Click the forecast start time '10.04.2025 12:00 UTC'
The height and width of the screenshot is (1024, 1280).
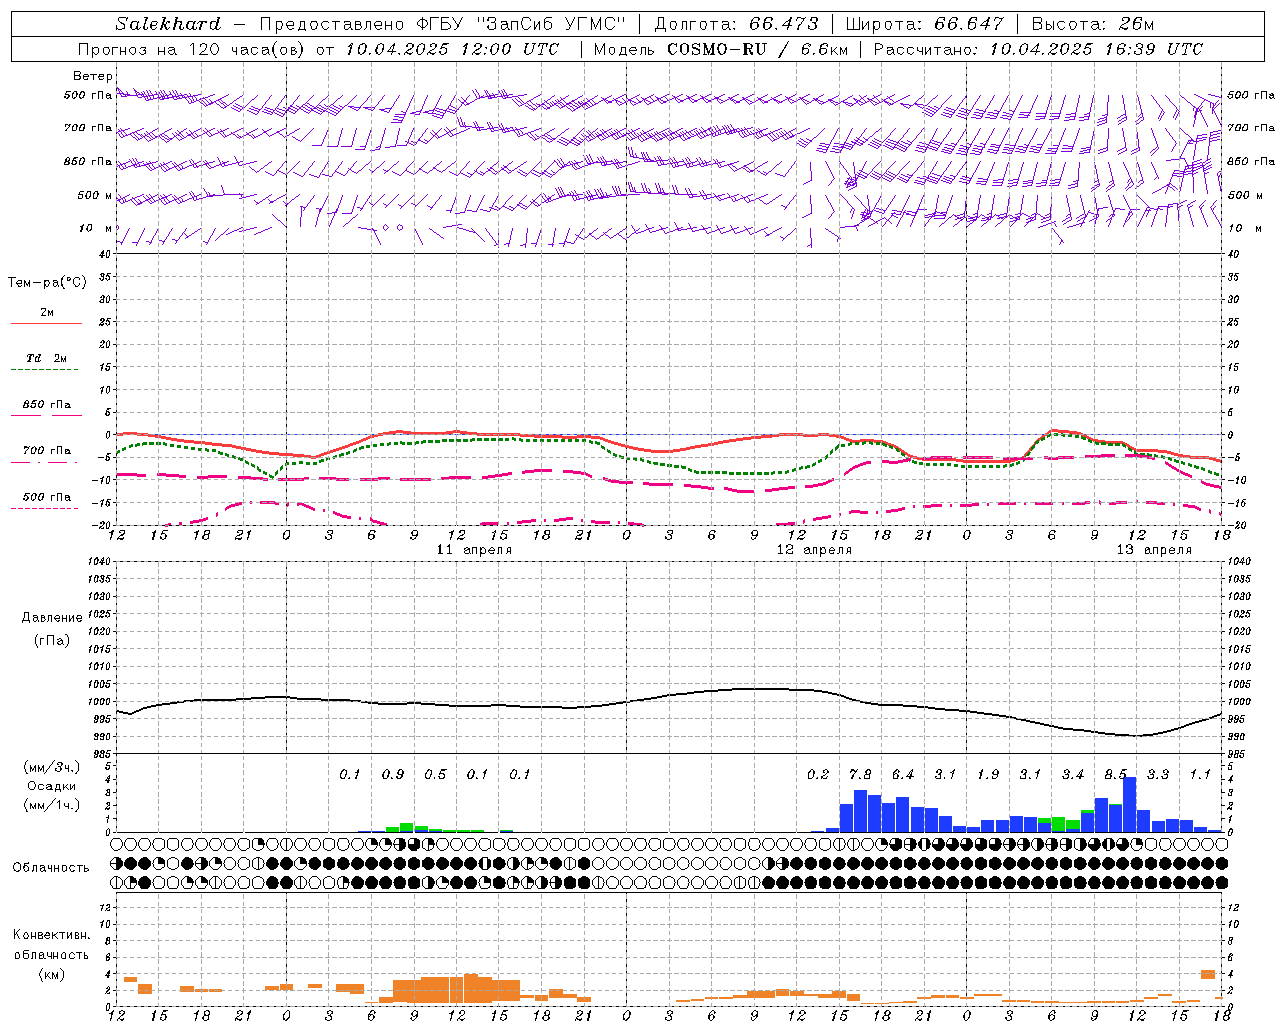(x=452, y=49)
